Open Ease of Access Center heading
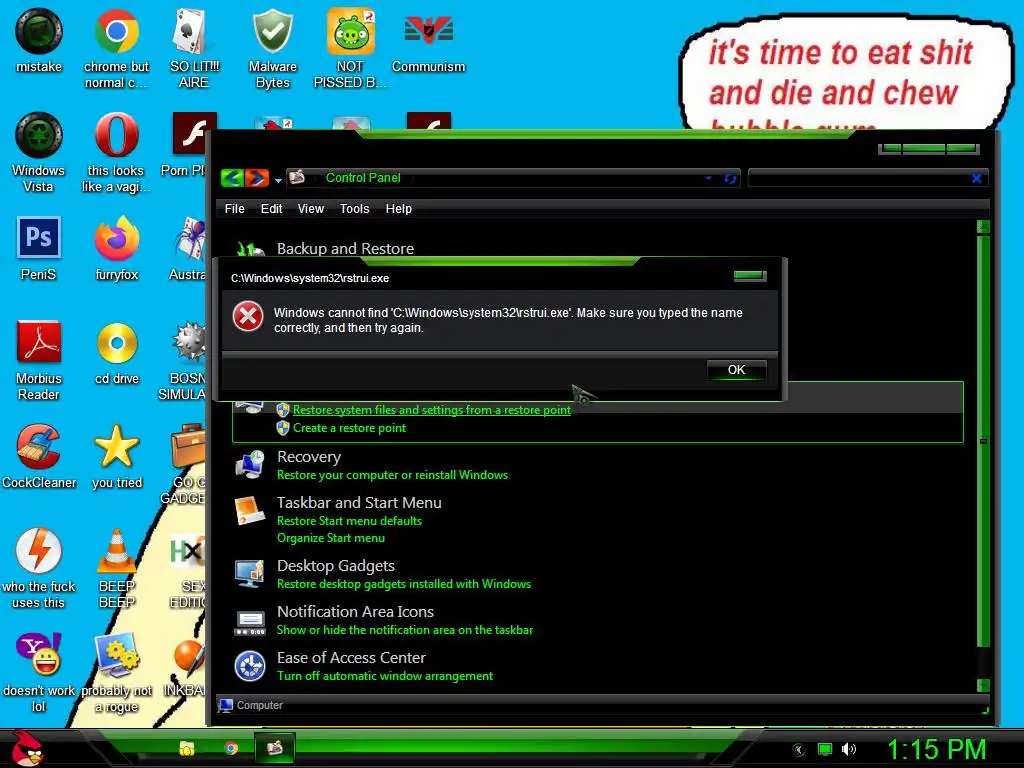This screenshot has height=768, width=1024. [x=351, y=658]
